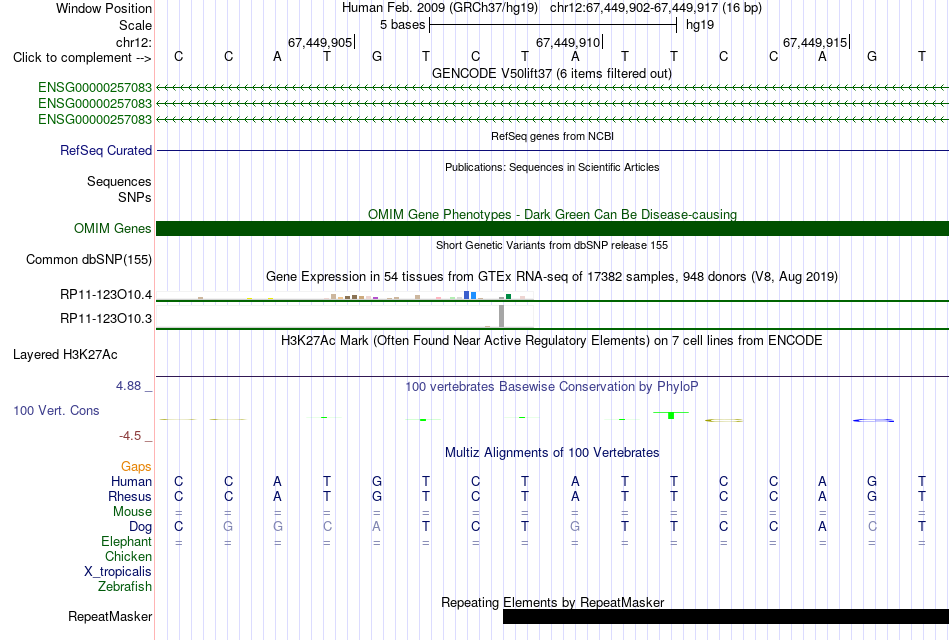Click the 'Gene Expression in 54 tissues' title
The image size is (950, 640).
pyautogui.click(x=552, y=277)
